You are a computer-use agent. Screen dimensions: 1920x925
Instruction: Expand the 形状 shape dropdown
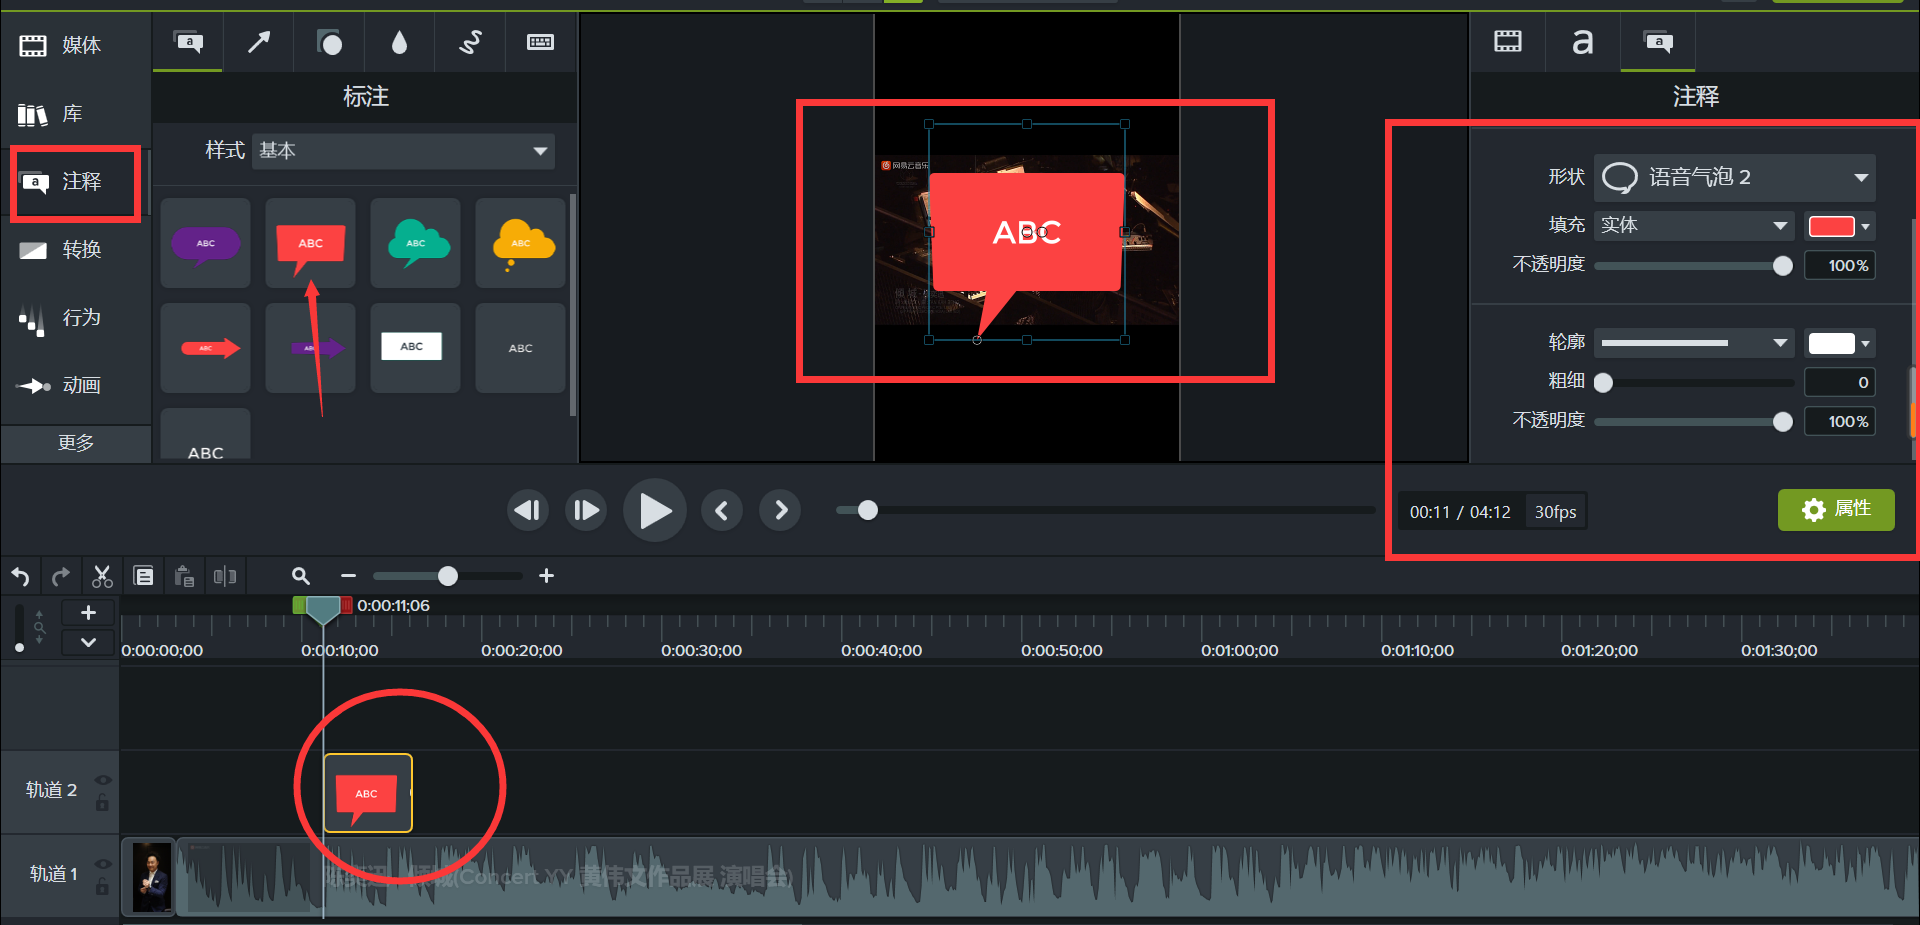(1734, 177)
